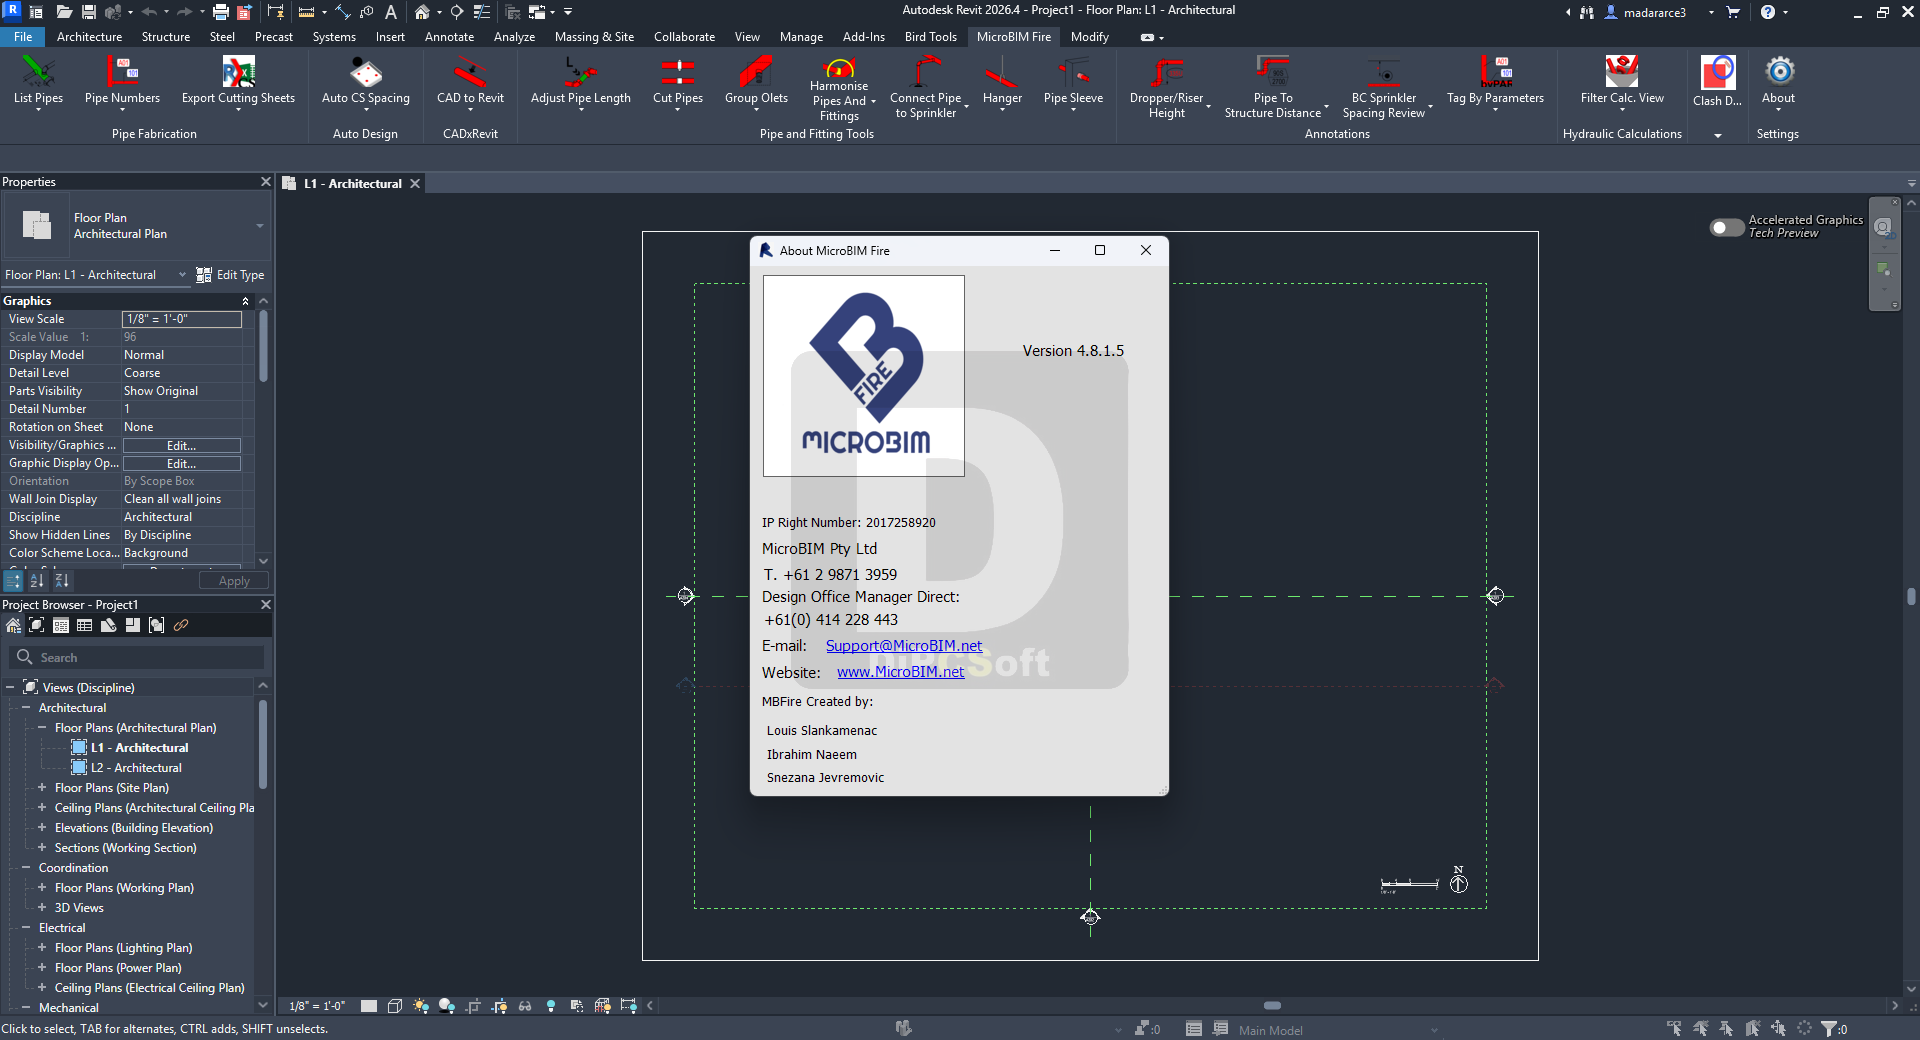This screenshot has width=1920, height=1040.
Task: Open the Systems ribbon tab
Action: click(334, 37)
